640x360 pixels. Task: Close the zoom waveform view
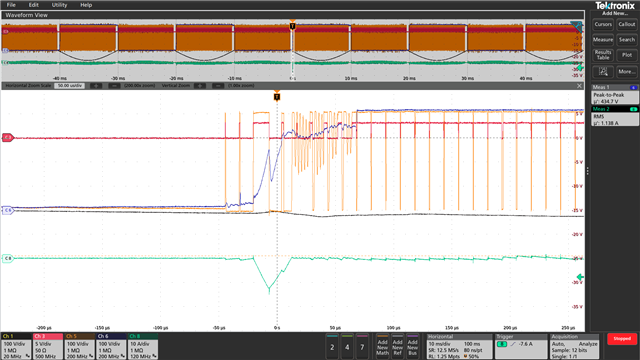pos(579,86)
